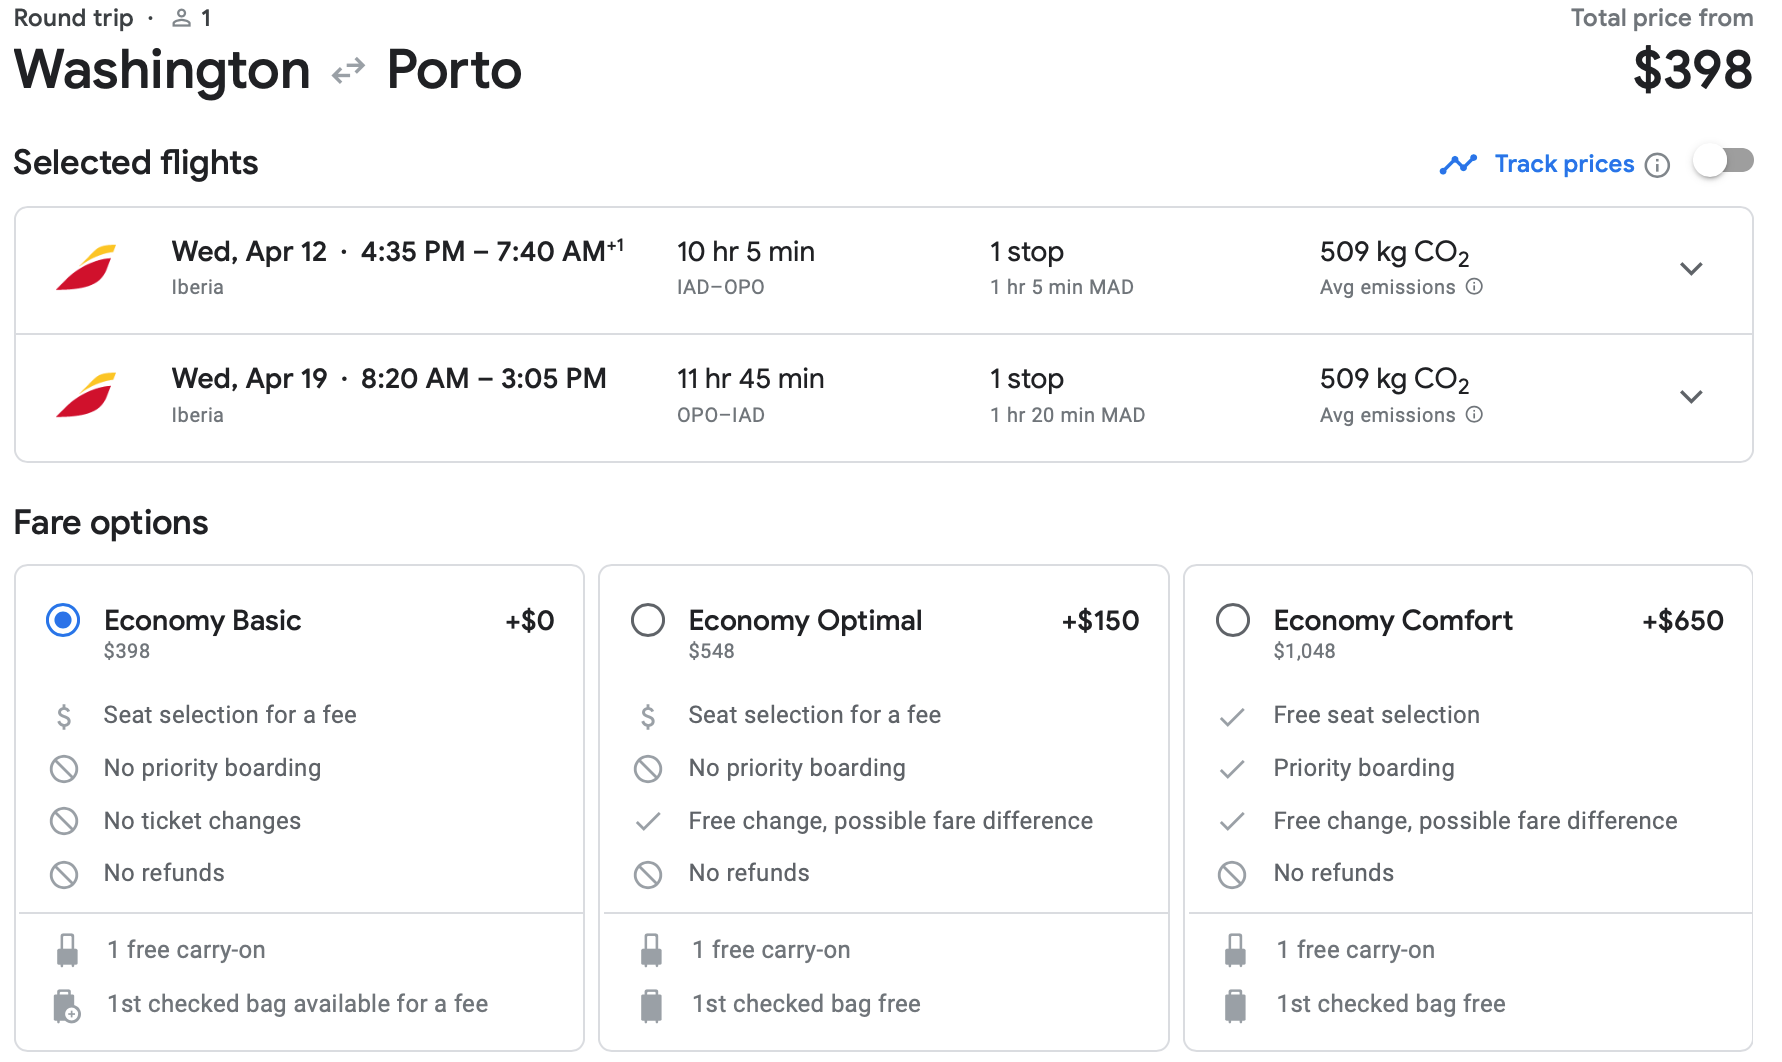Image resolution: width=1782 pixels, height=1062 pixels.
Task: Click the Washington origin heading
Action: tap(162, 70)
